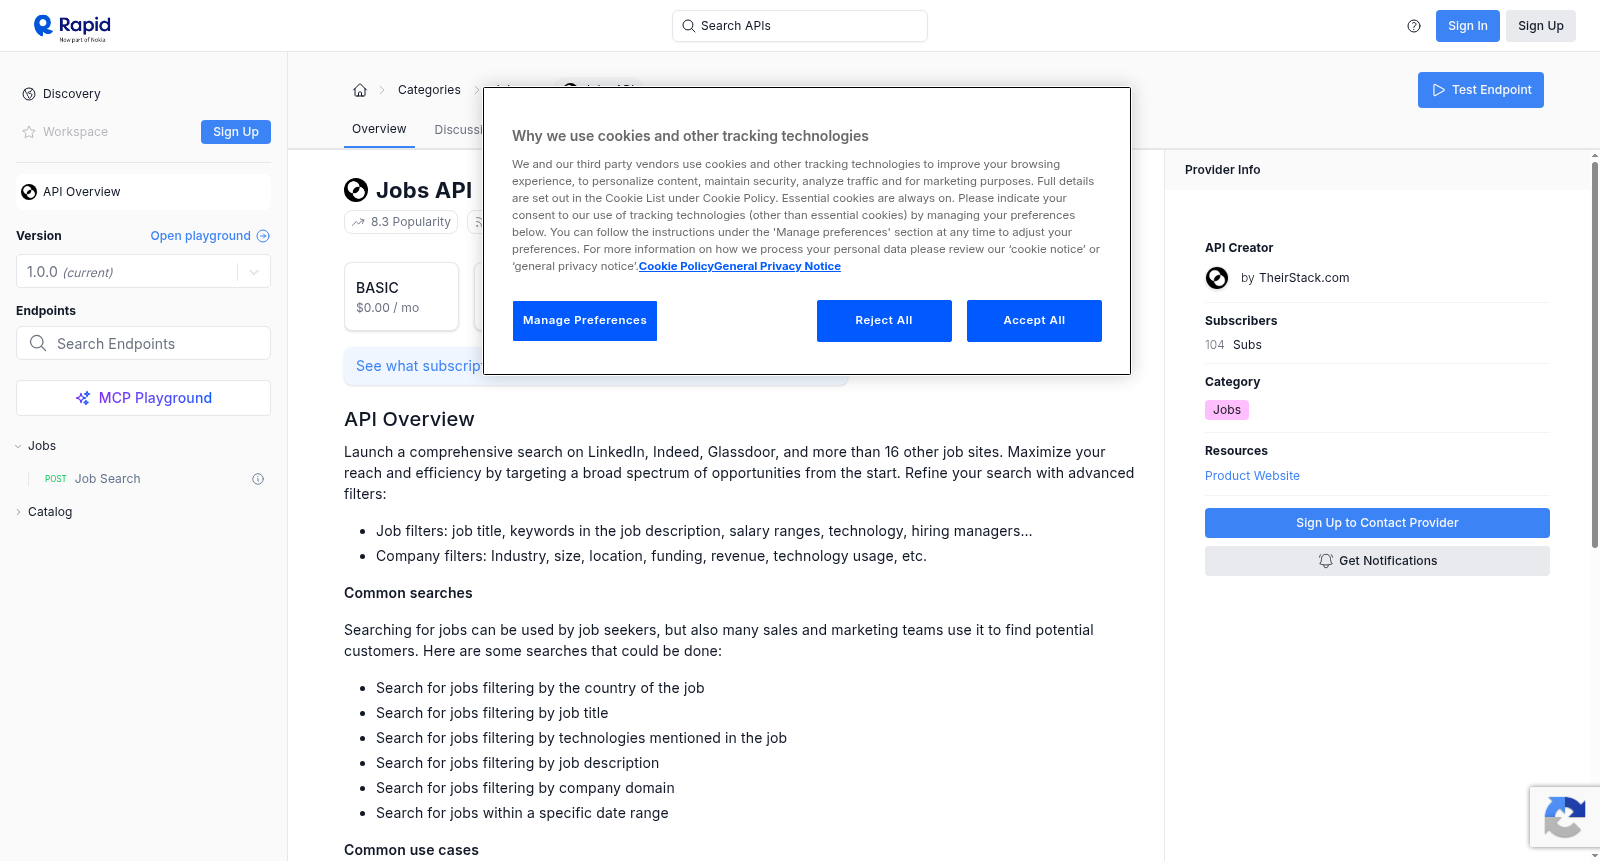Click the Rapid logo

click(x=72, y=27)
